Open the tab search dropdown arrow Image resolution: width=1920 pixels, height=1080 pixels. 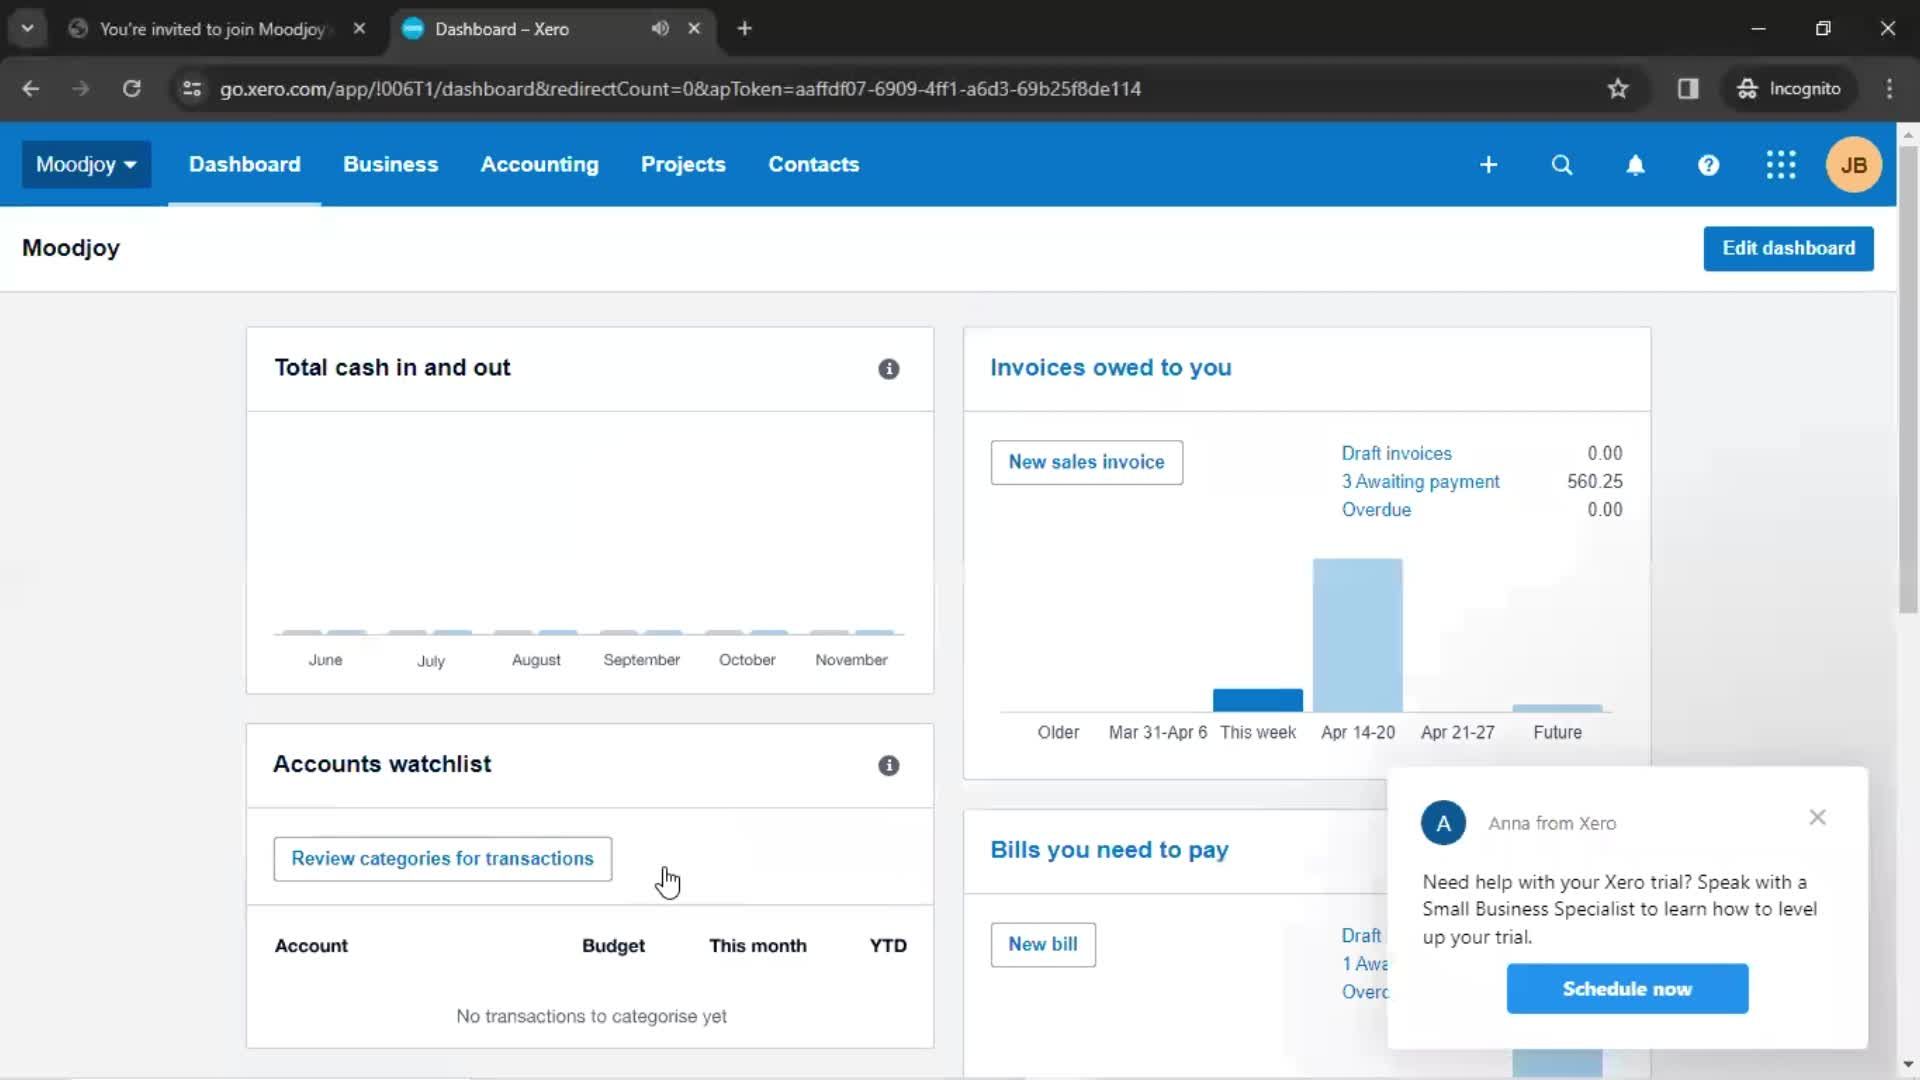[x=28, y=29]
